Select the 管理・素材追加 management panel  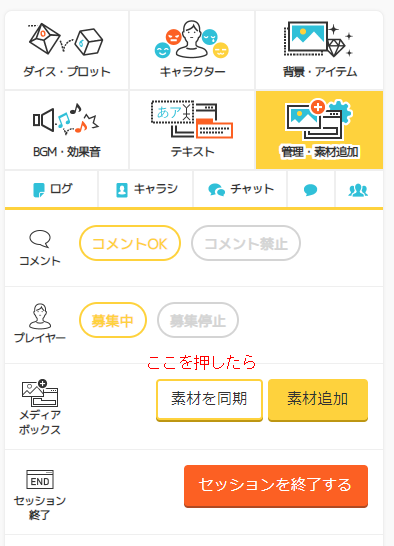(x=319, y=130)
